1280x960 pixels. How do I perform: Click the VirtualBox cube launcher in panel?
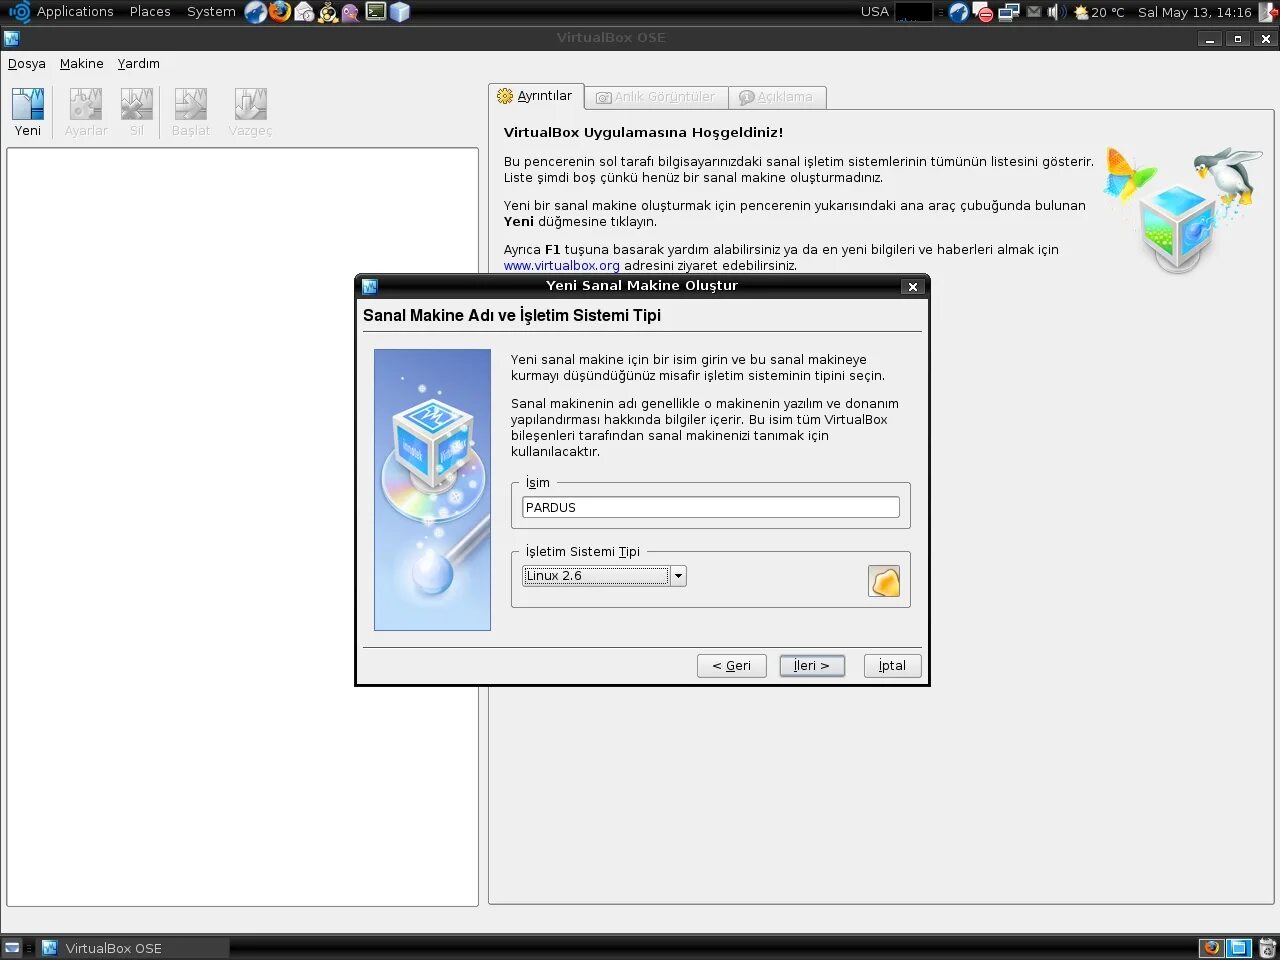point(400,12)
